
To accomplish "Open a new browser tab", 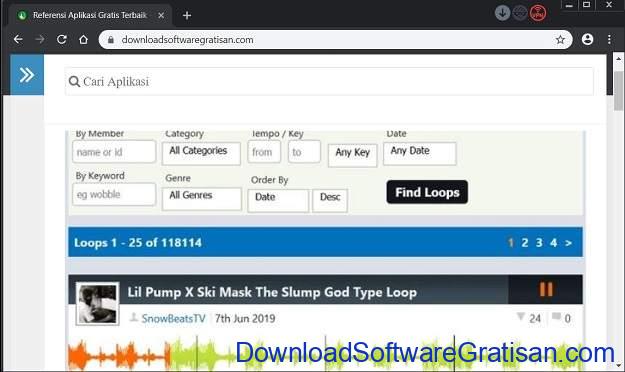I will click(x=187, y=16).
